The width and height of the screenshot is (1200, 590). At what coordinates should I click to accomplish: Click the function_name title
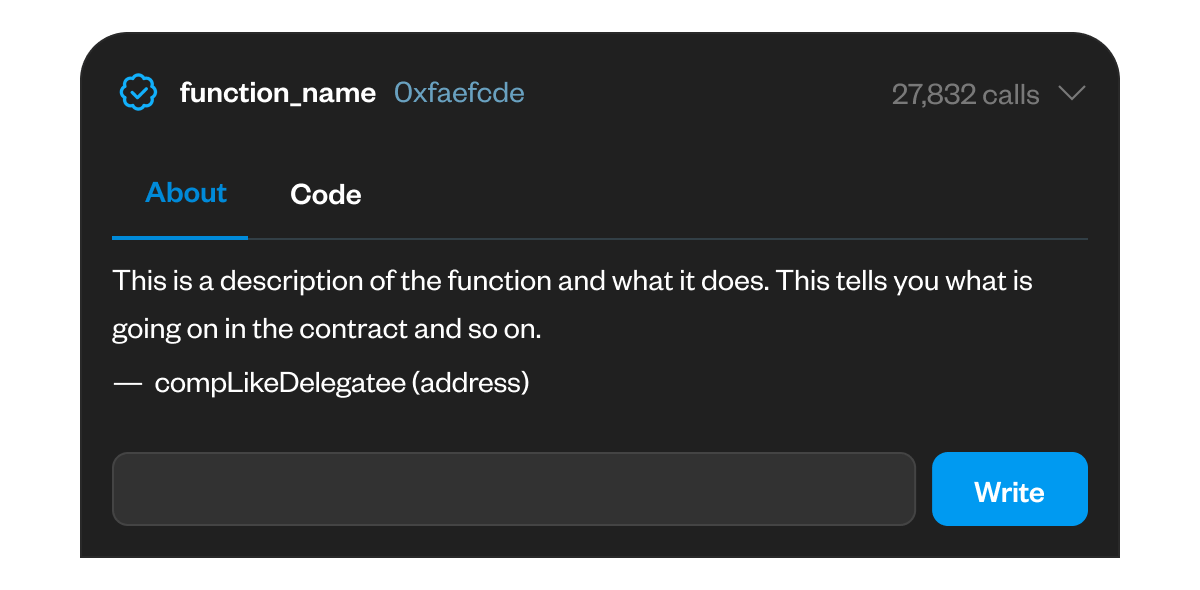click(x=278, y=93)
